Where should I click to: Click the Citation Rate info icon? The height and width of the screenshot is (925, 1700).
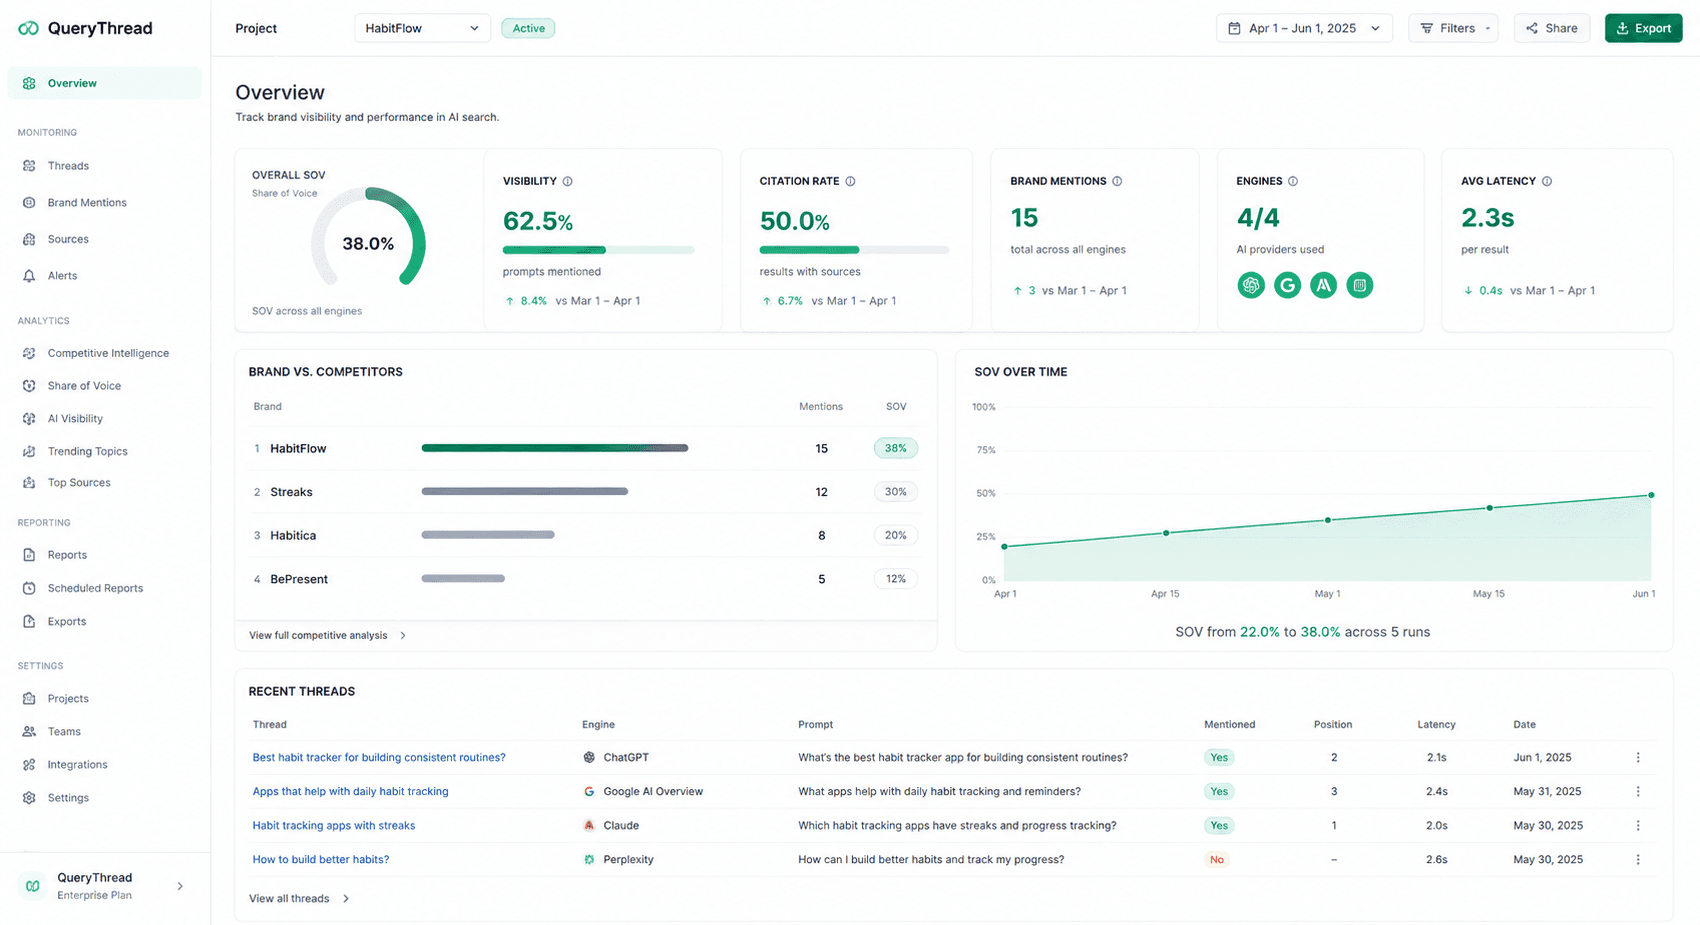pos(850,181)
